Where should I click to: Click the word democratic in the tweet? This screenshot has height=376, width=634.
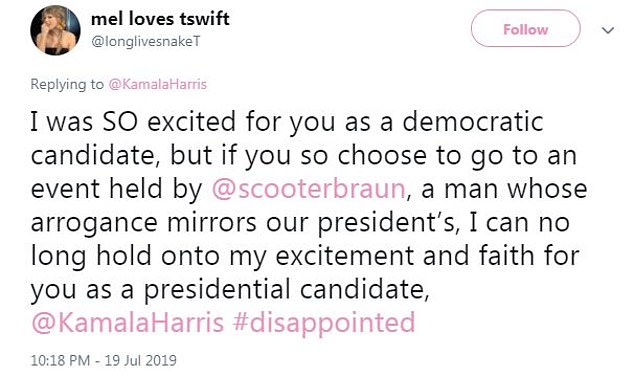(473, 121)
